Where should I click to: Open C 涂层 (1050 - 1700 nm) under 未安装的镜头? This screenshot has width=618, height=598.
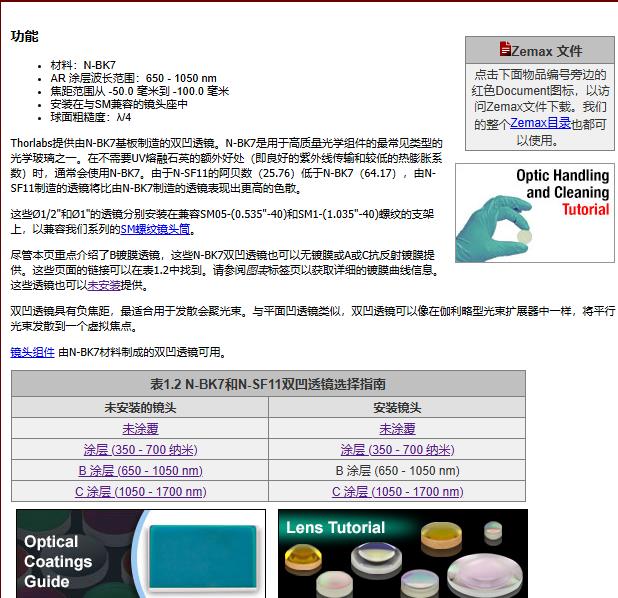point(141,491)
